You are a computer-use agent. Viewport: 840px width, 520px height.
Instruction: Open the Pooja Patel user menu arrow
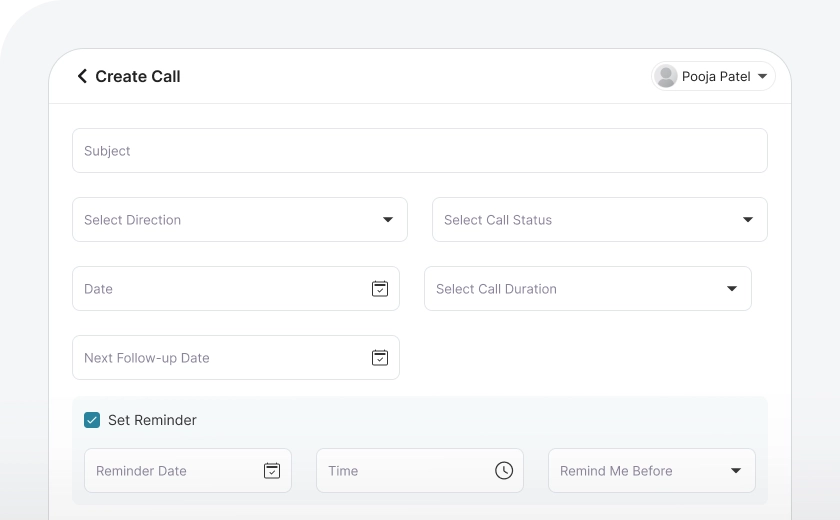(x=762, y=76)
